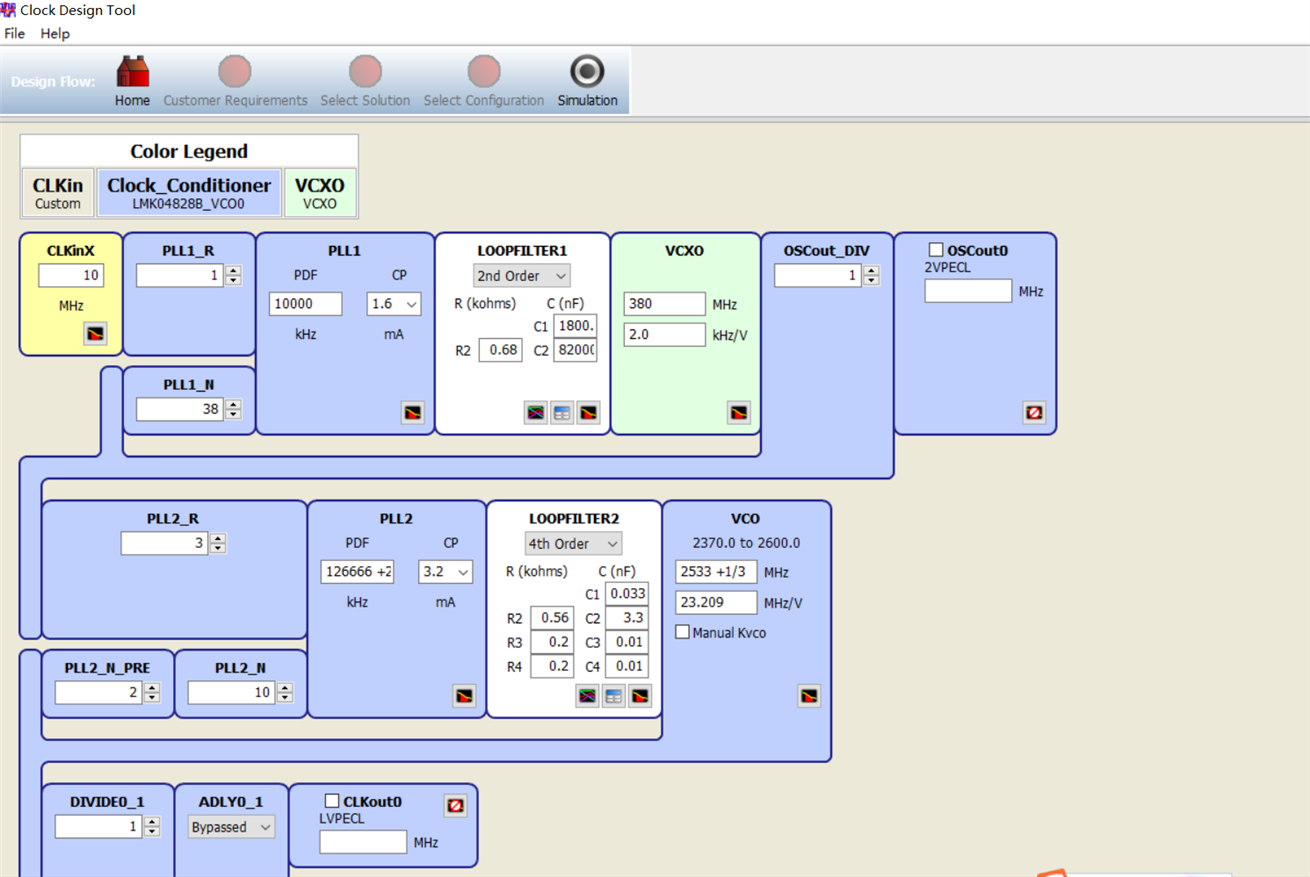Viewport: 1310px width, 877px height.
Task: Increment the PLL2_N value with the up arrow
Action: 285,687
